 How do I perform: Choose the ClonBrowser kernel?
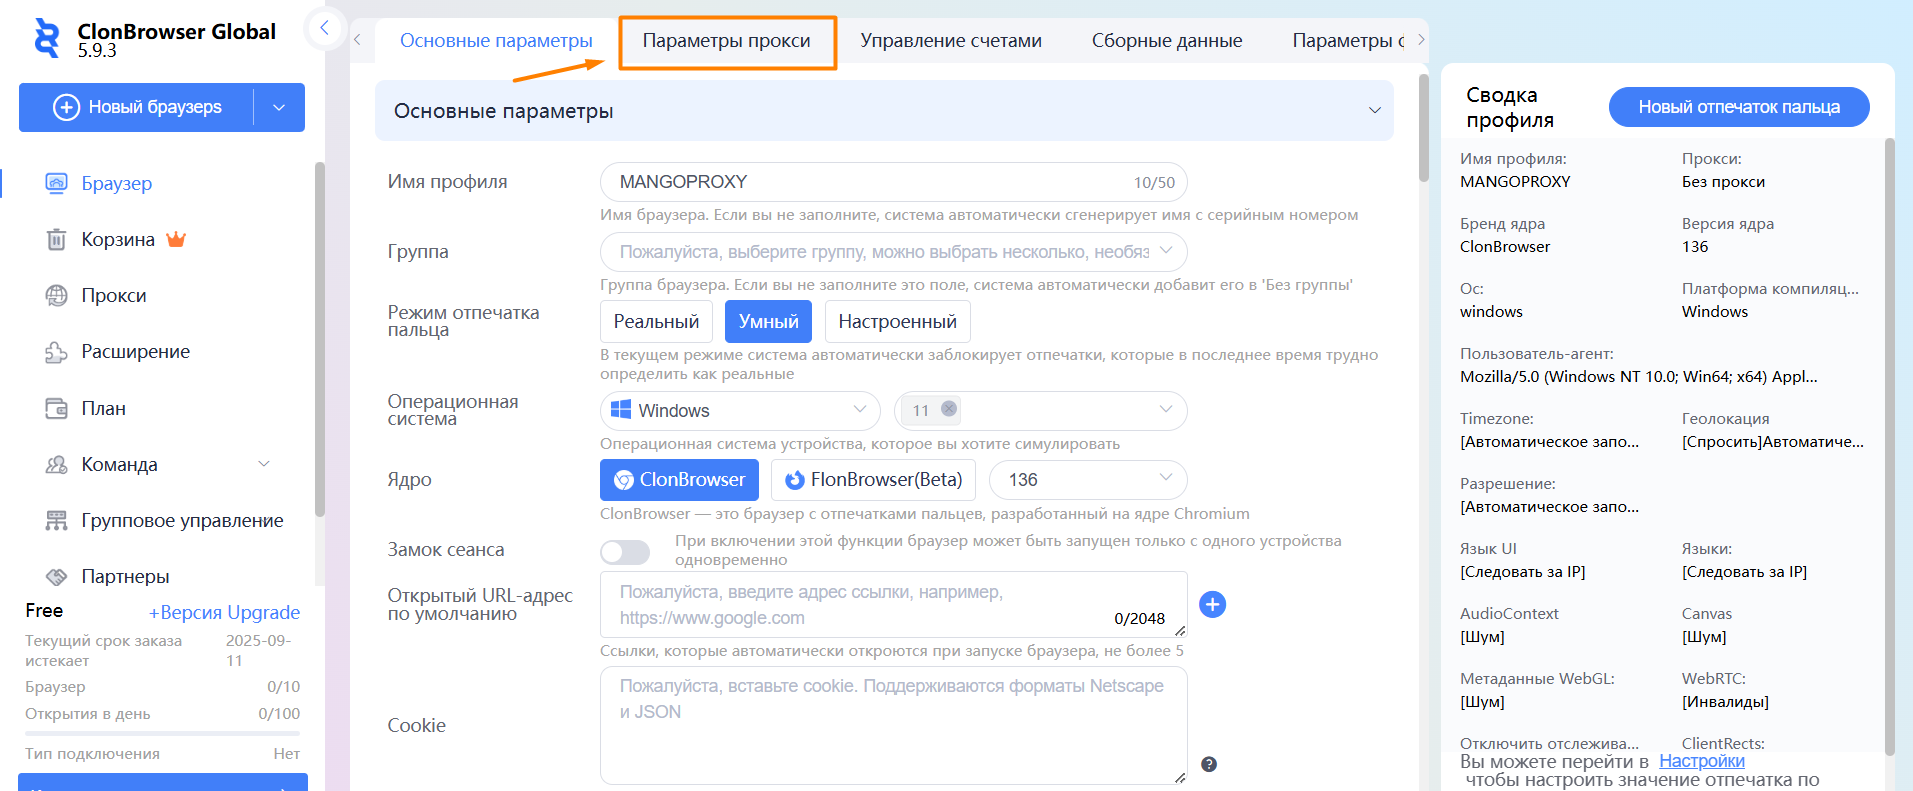[679, 480]
